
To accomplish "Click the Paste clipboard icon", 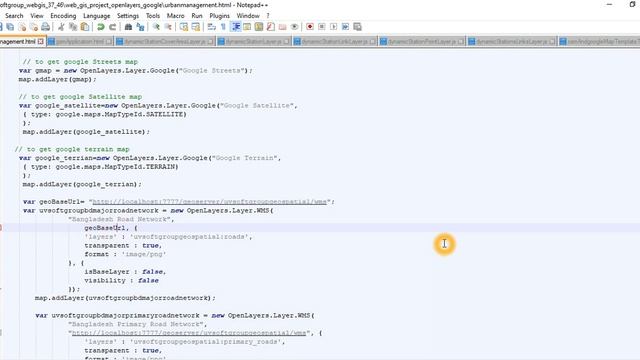I will click(85, 27).
